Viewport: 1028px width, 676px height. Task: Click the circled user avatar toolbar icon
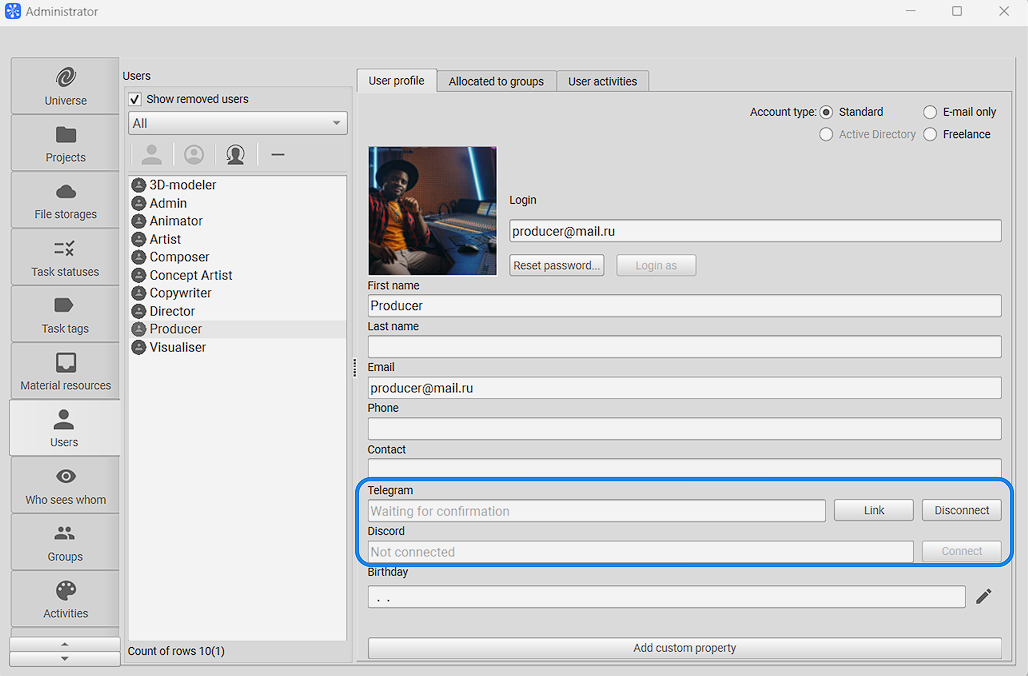193,155
